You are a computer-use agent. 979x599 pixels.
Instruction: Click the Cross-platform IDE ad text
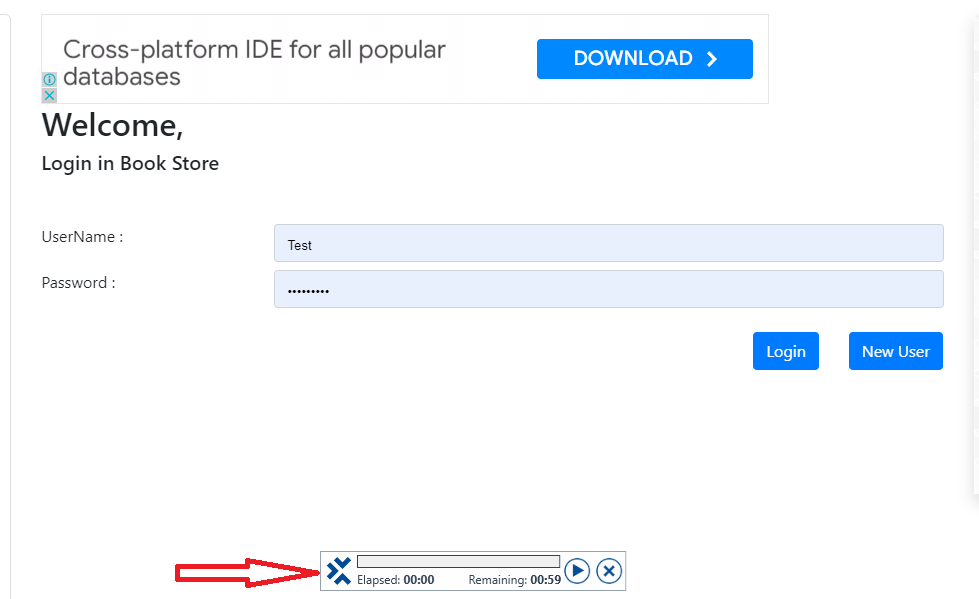254,63
